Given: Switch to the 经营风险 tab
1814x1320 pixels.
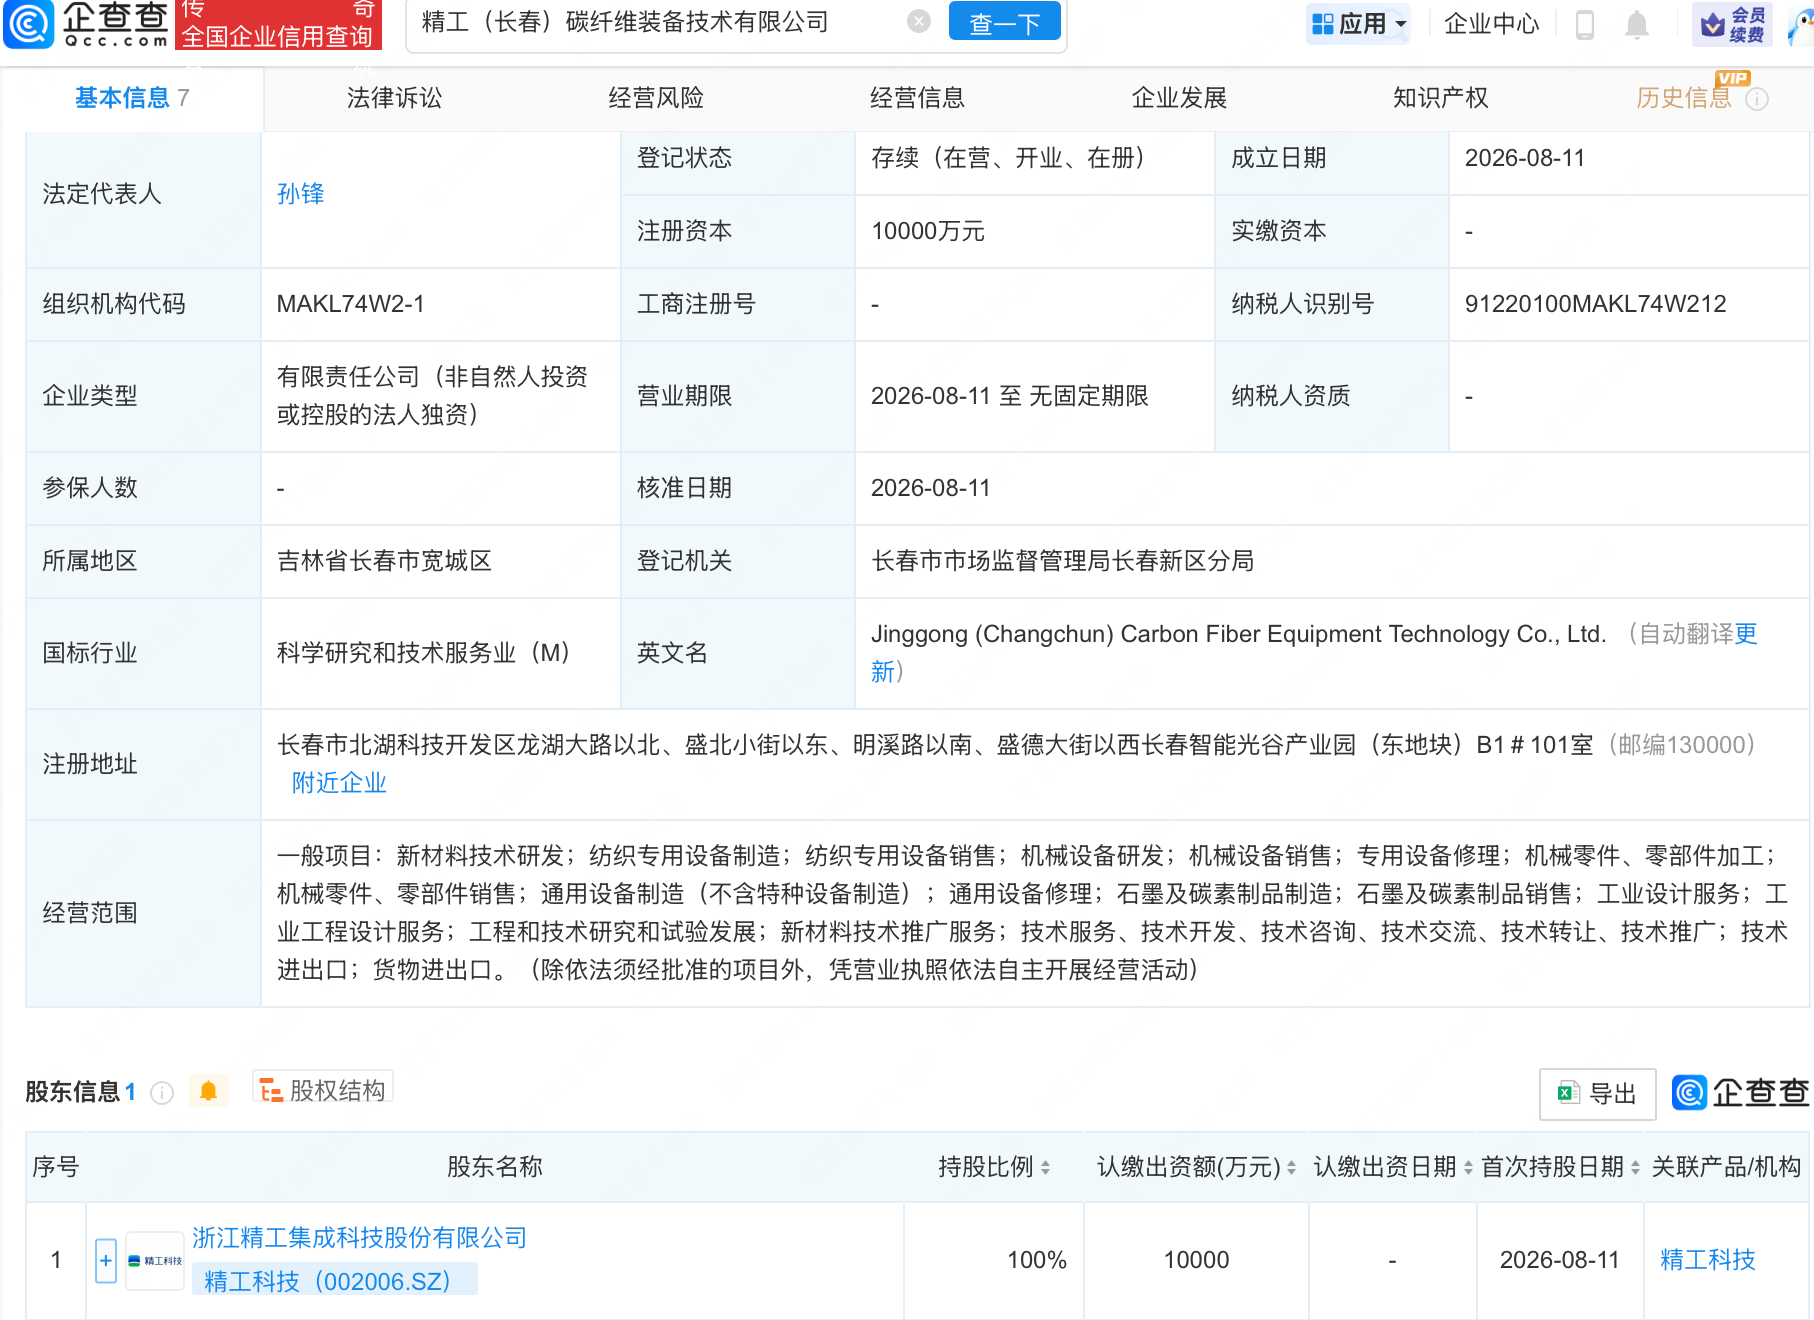Looking at the screenshot, I should tap(656, 98).
